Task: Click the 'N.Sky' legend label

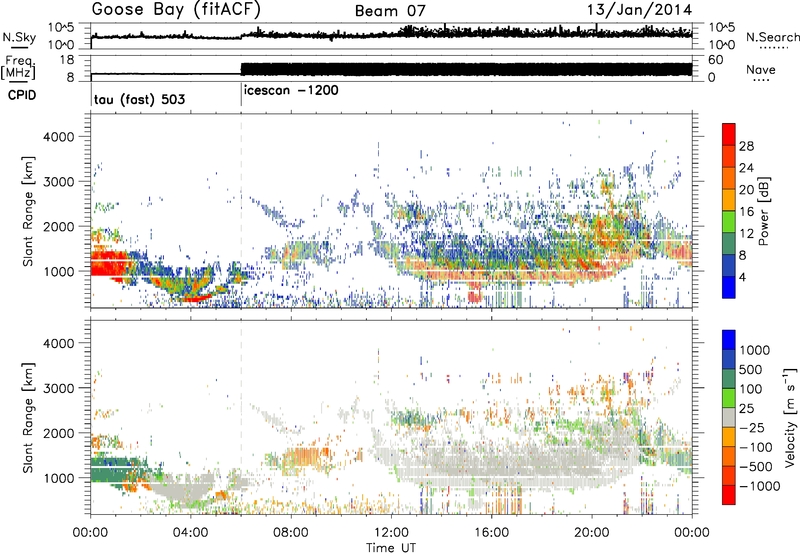Action: tap(19, 37)
